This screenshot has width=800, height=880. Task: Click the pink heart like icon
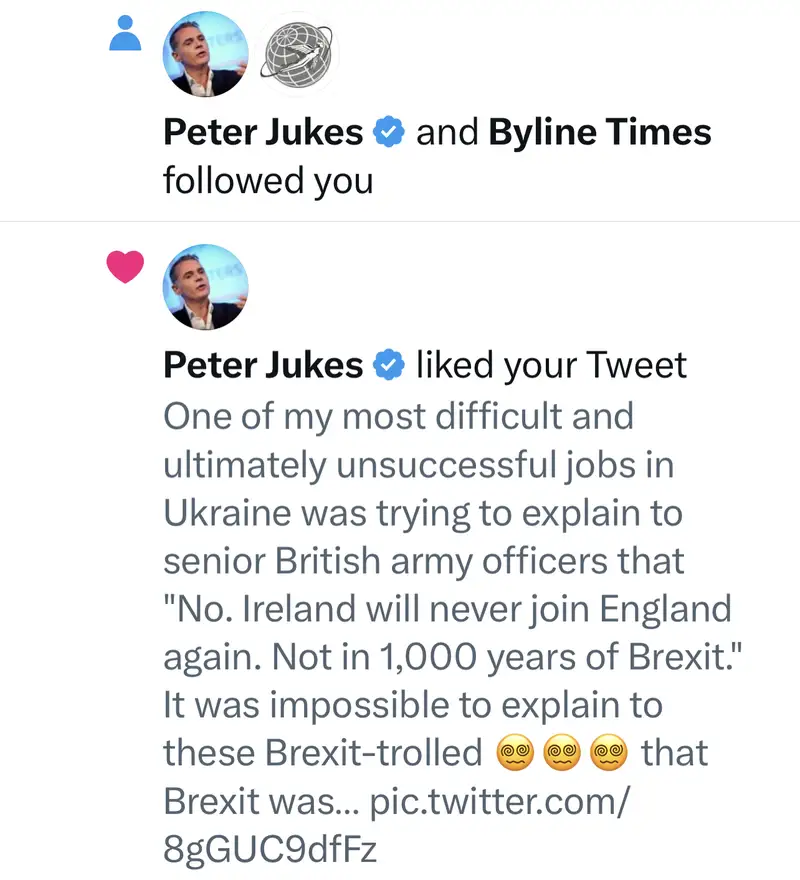pyautogui.click(x=124, y=267)
